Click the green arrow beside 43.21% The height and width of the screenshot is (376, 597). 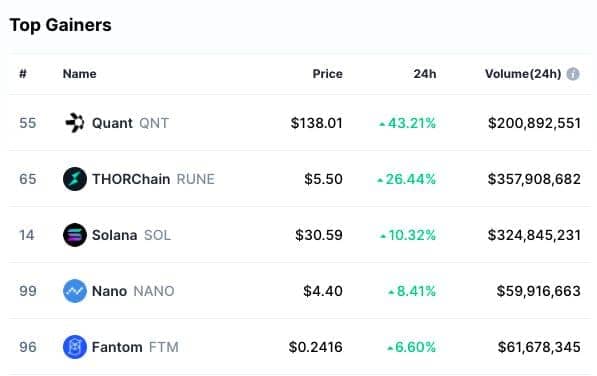(382, 124)
